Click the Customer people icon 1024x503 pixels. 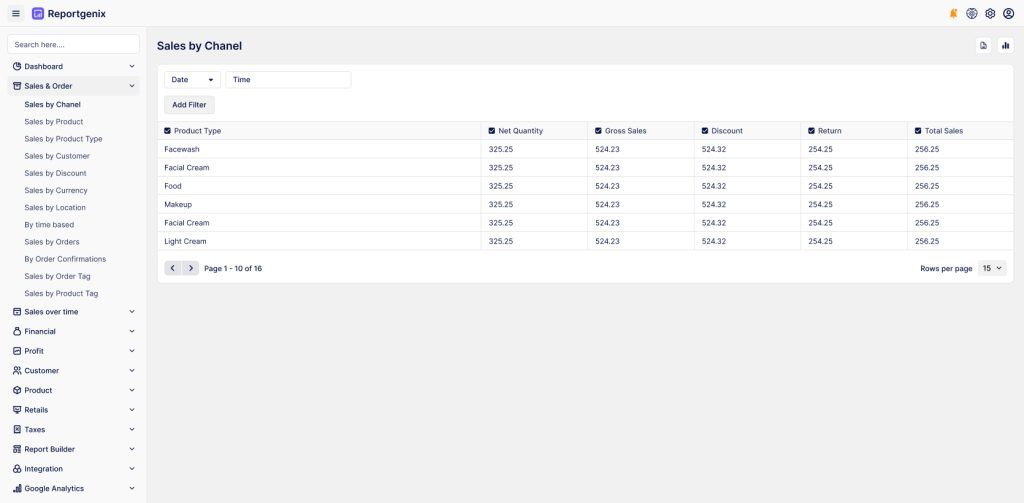coord(17,370)
